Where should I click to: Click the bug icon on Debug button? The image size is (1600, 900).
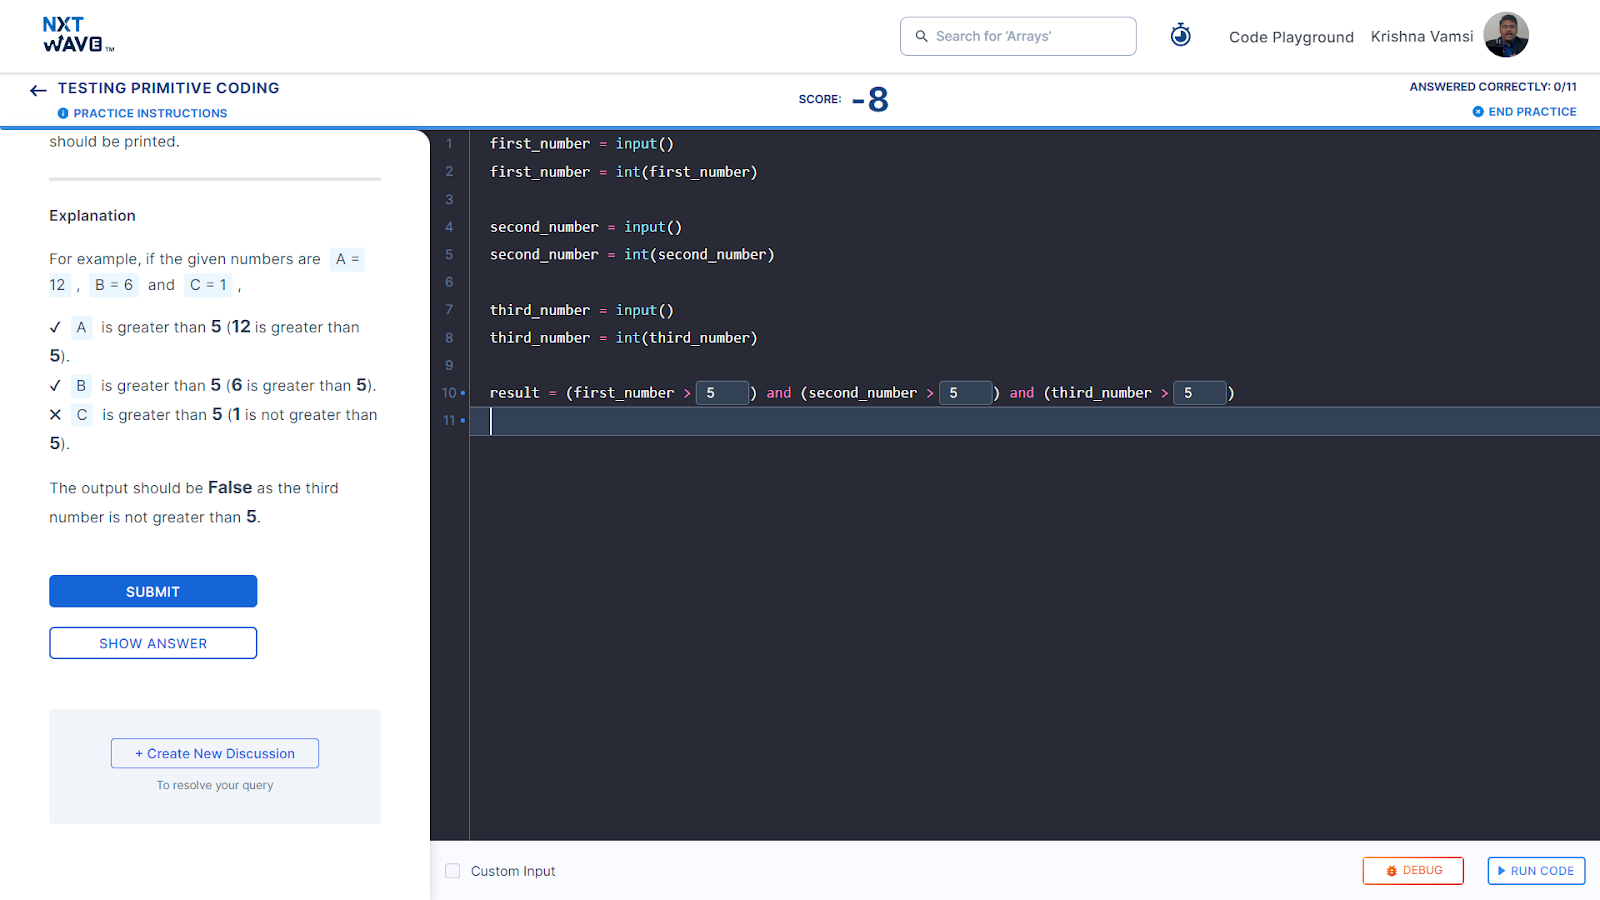[x=1391, y=871]
